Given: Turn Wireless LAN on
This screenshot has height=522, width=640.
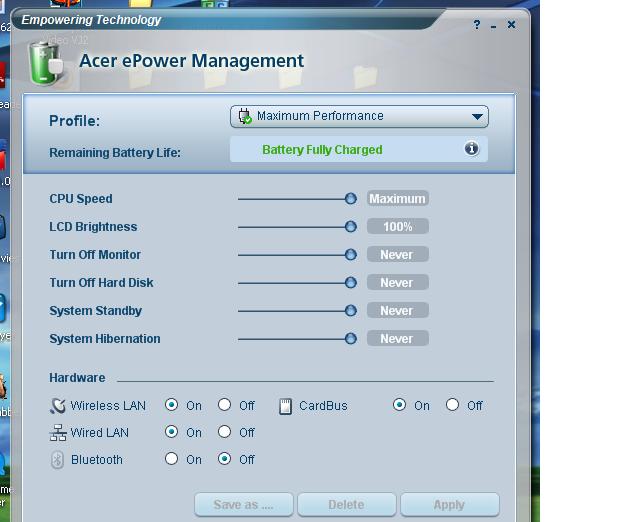Looking at the screenshot, I should pos(171,405).
